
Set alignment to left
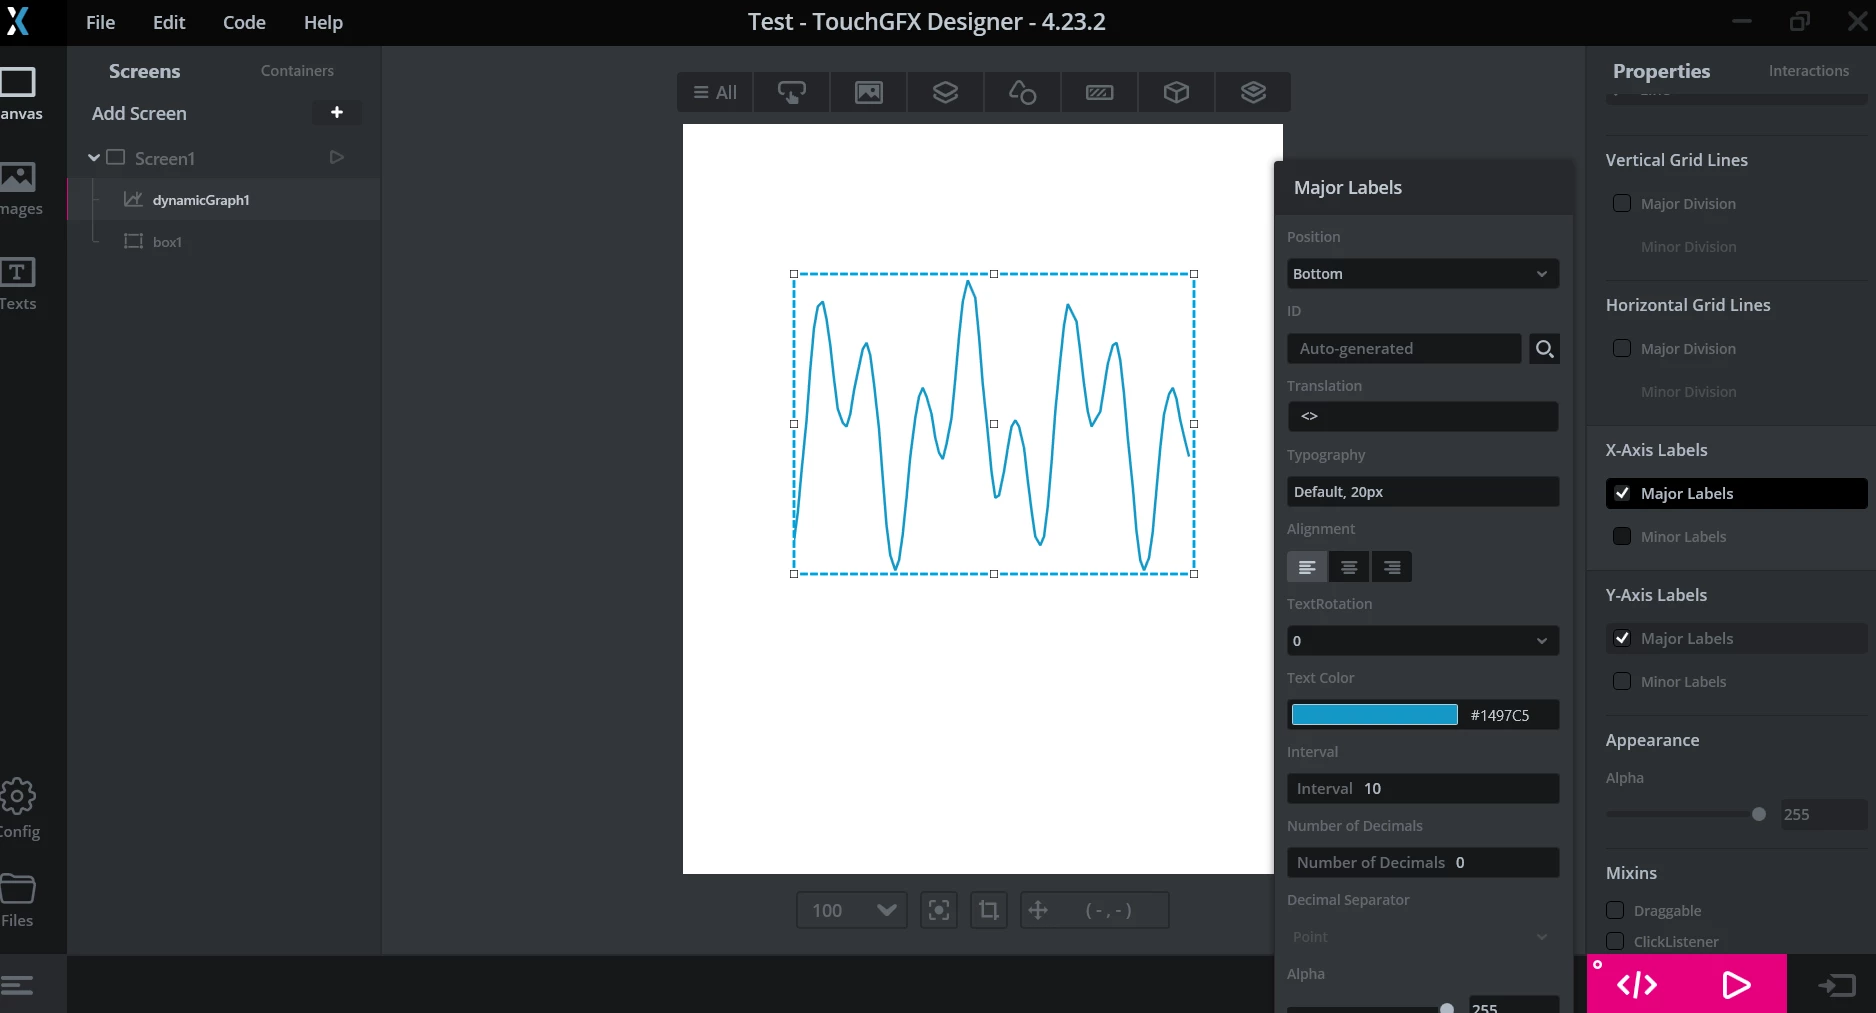pos(1307,567)
